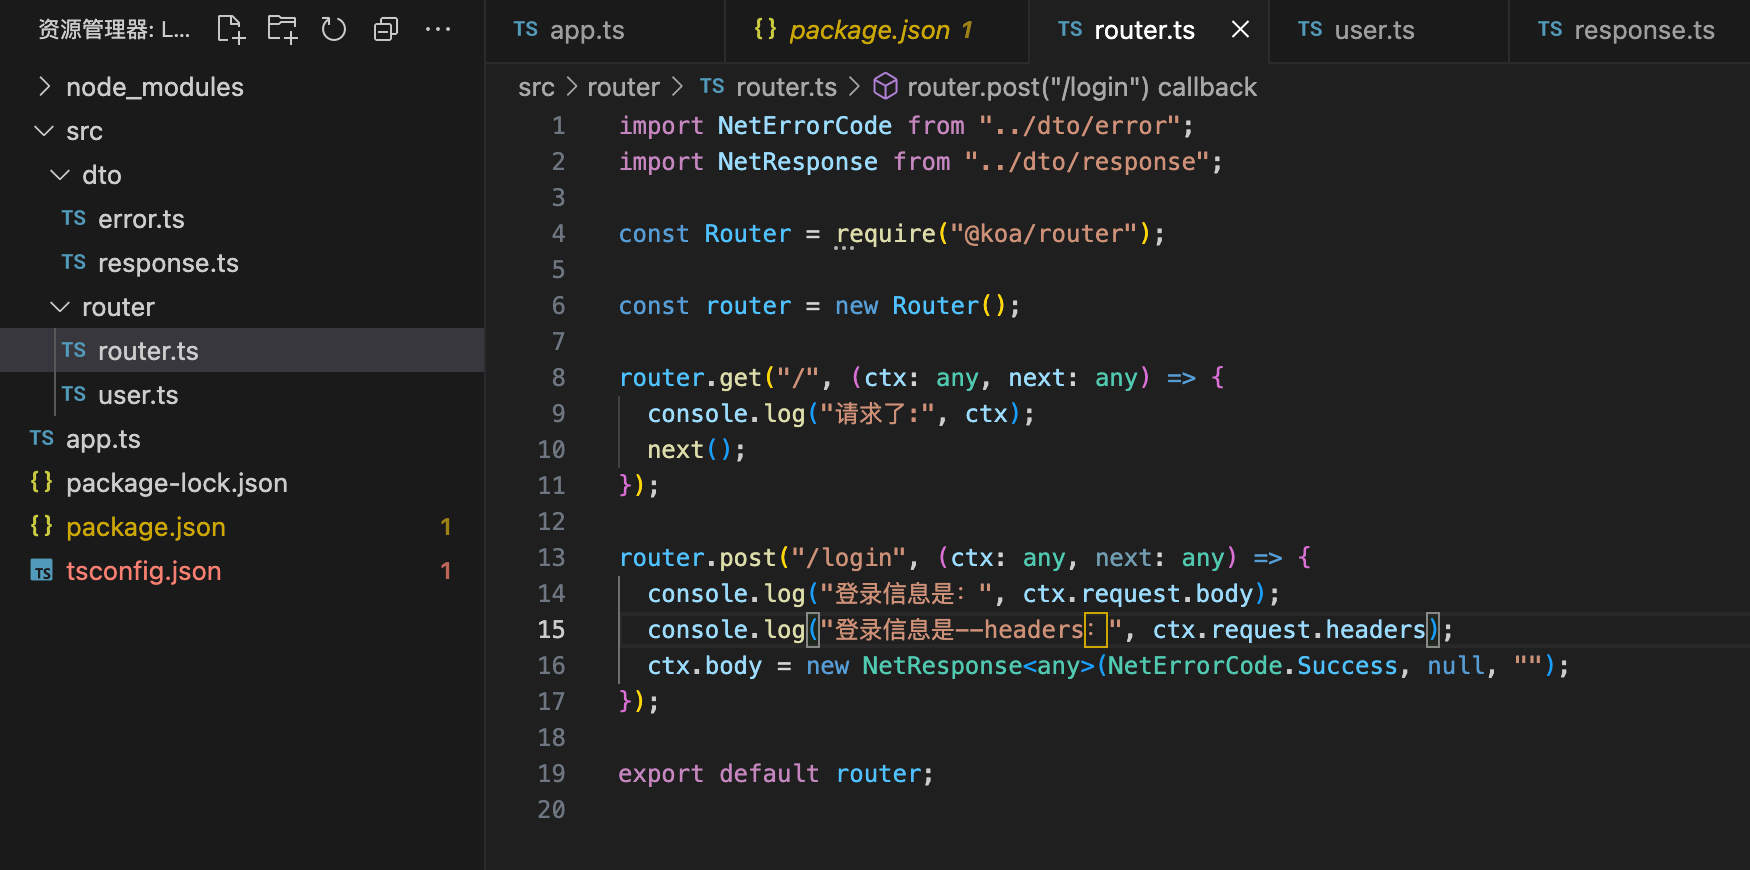Click line number 13 in the gutter
This screenshot has width=1750, height=870.
tap(552, 557)
